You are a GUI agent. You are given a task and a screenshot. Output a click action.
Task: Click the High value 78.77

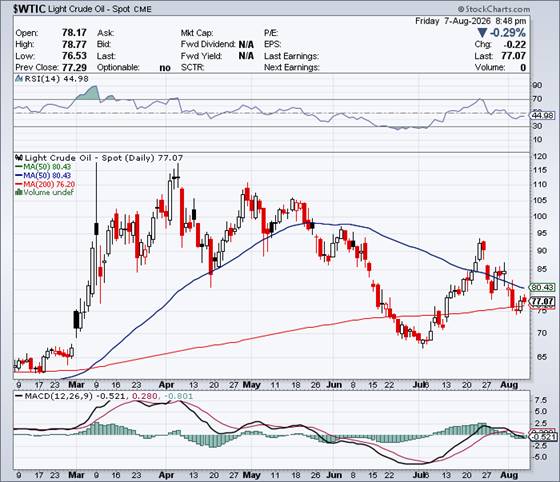[74, 44]
